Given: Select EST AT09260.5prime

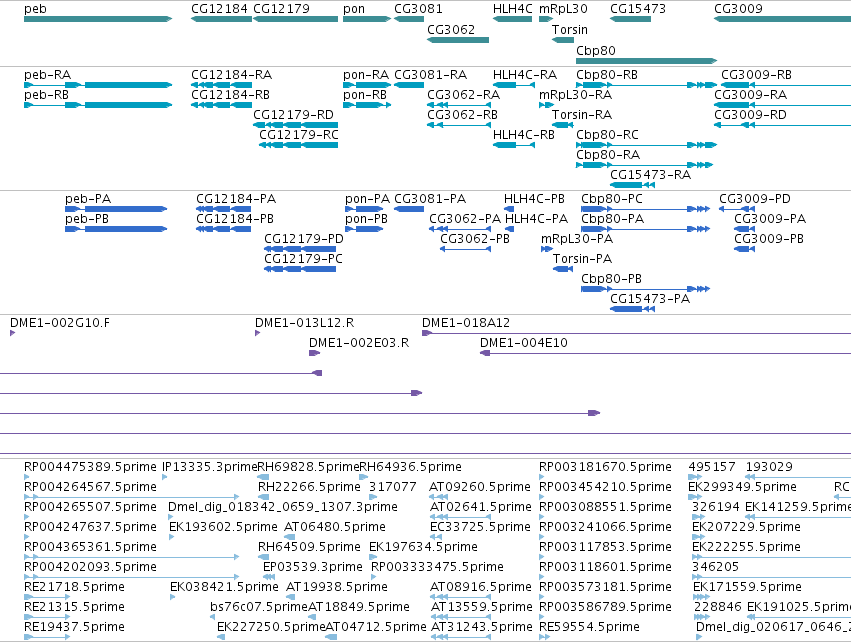Looking at the screenshot, I should [480, 487].
